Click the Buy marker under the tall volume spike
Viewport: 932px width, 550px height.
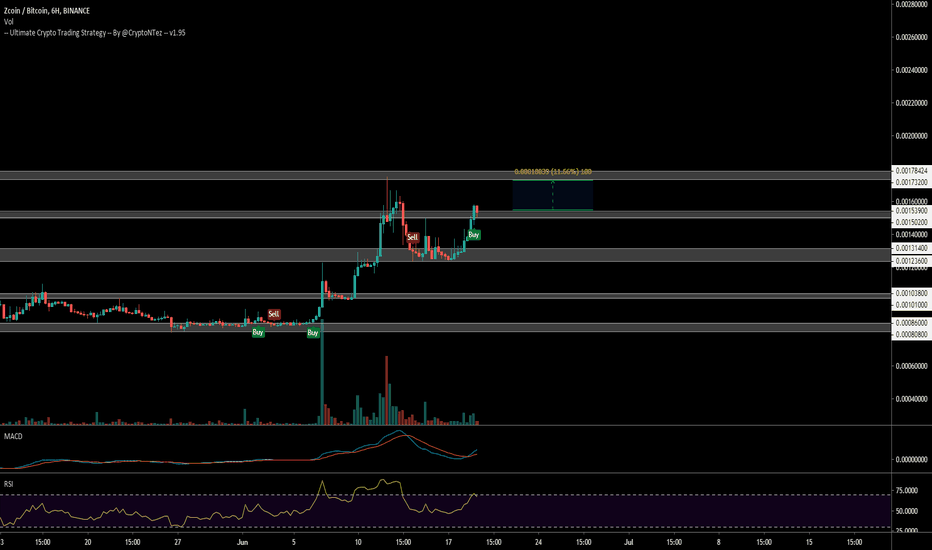point(313,333)
